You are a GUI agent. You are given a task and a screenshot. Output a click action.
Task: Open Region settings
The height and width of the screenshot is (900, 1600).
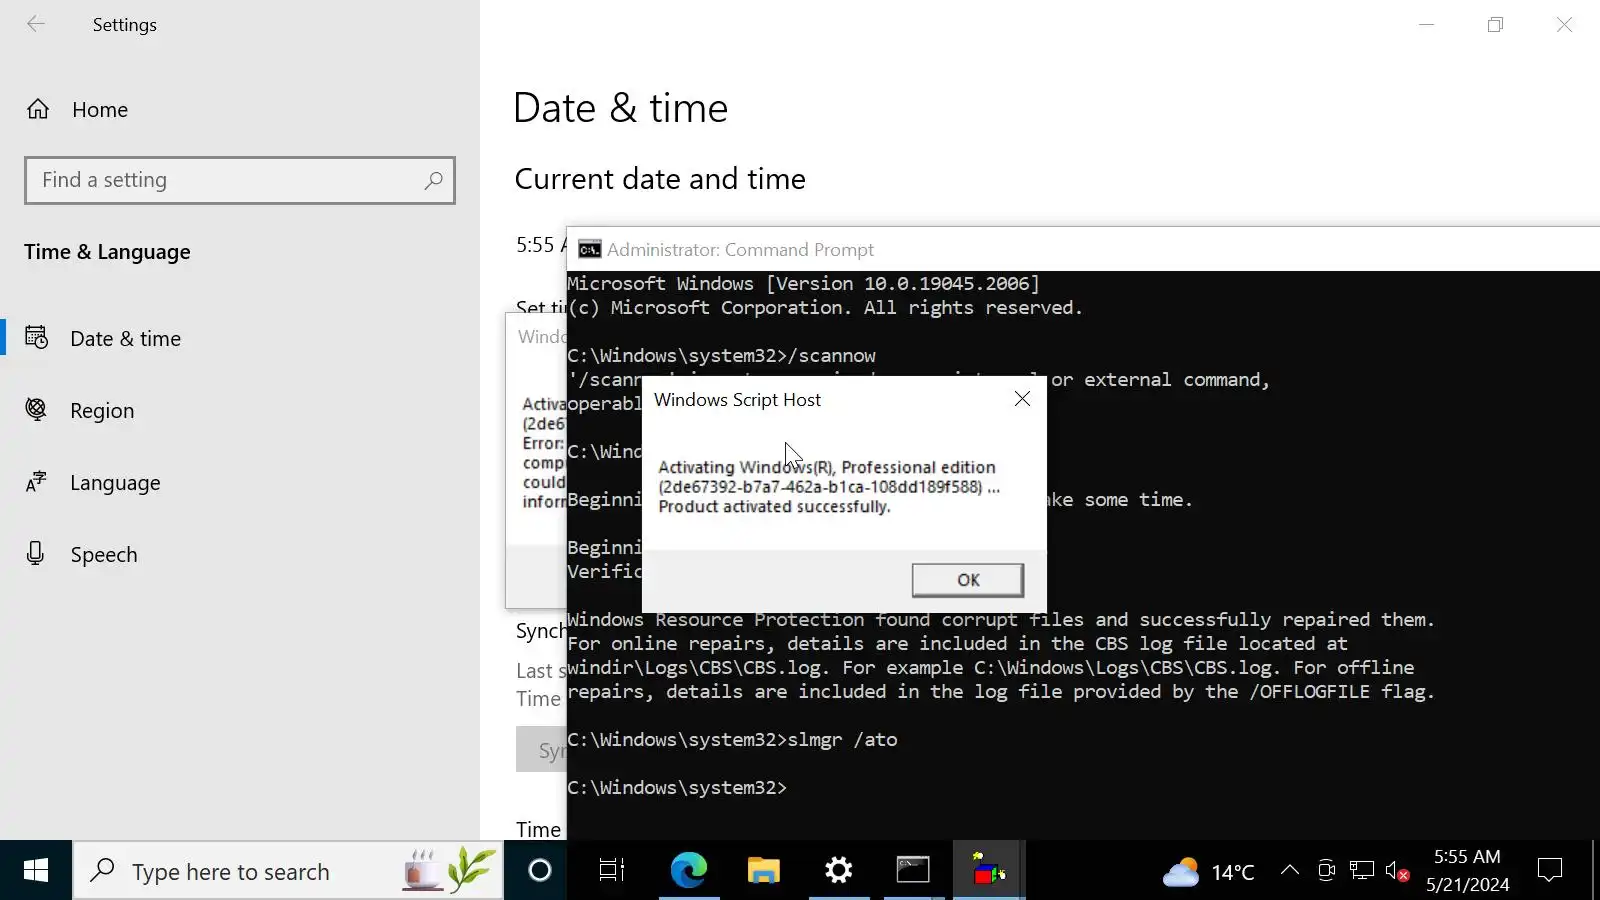[x=240, y=410]
